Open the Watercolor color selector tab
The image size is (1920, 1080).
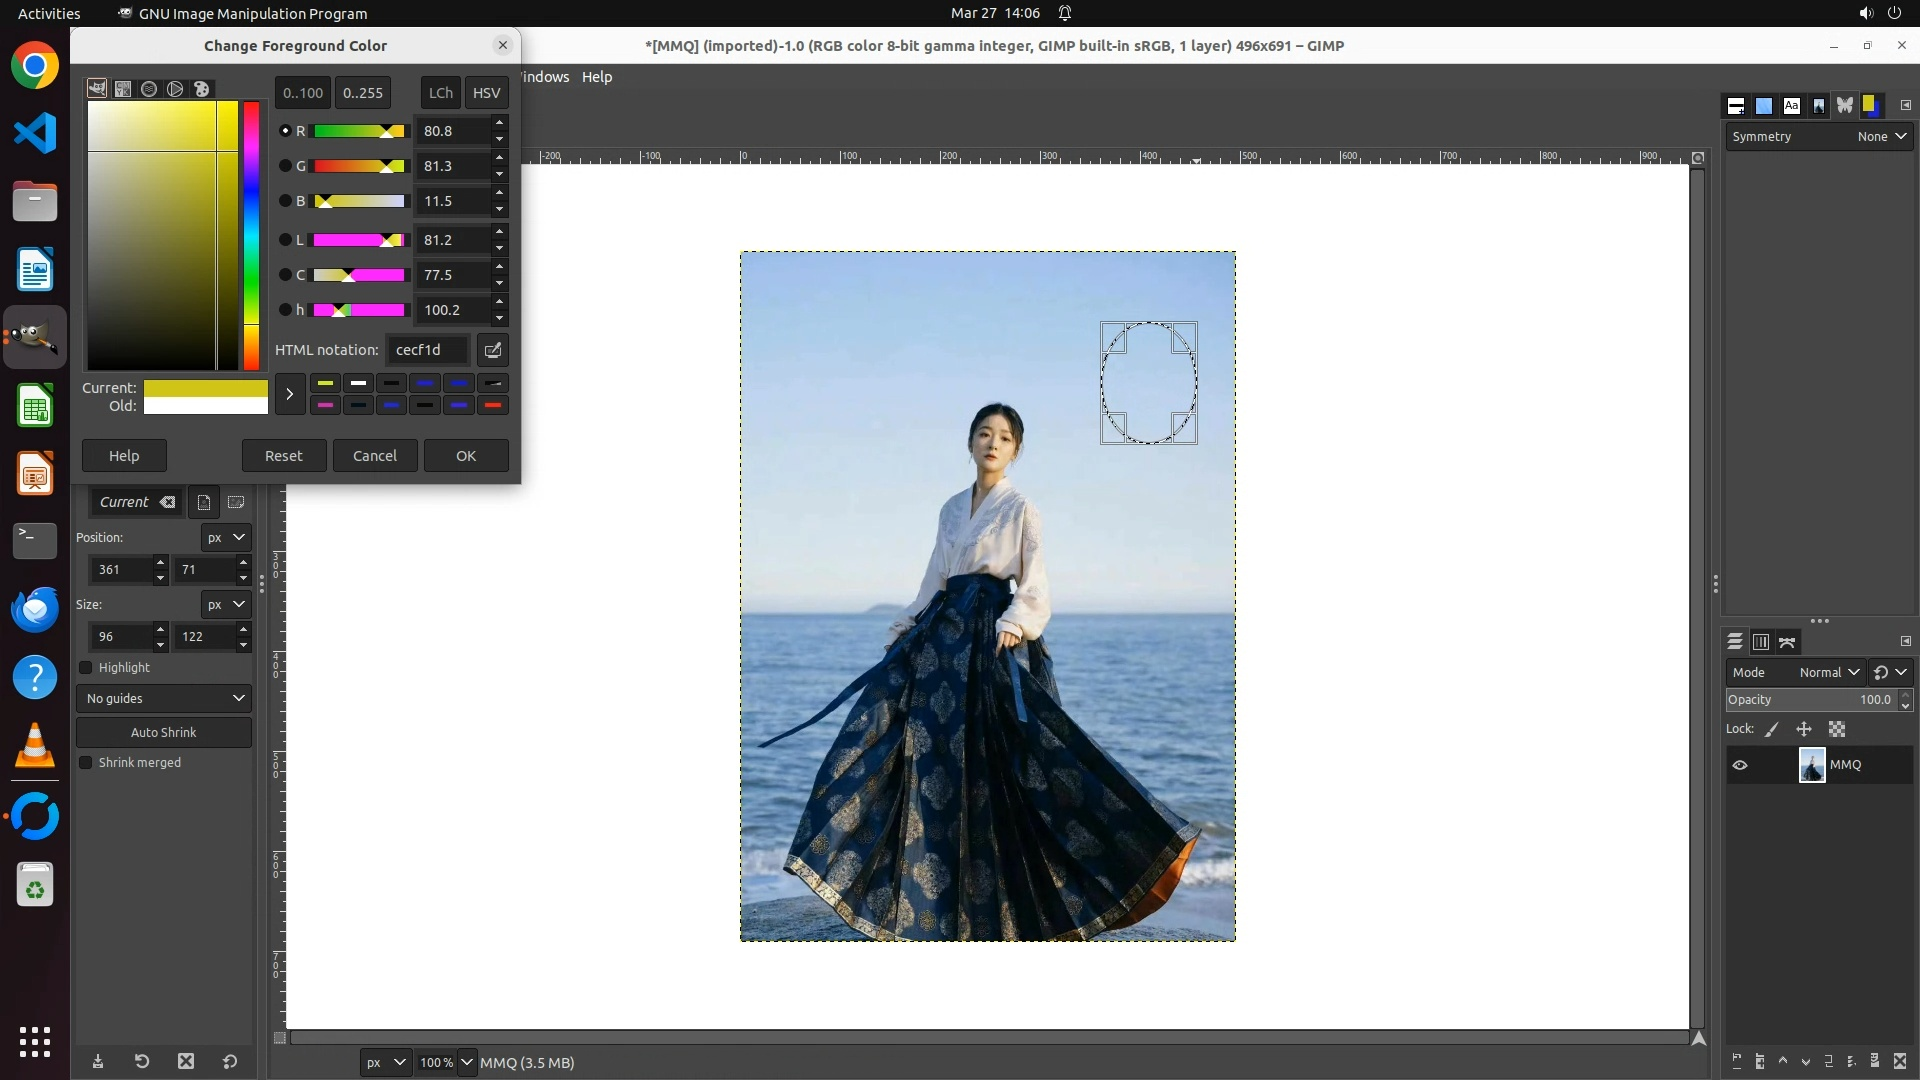[149, 89]
